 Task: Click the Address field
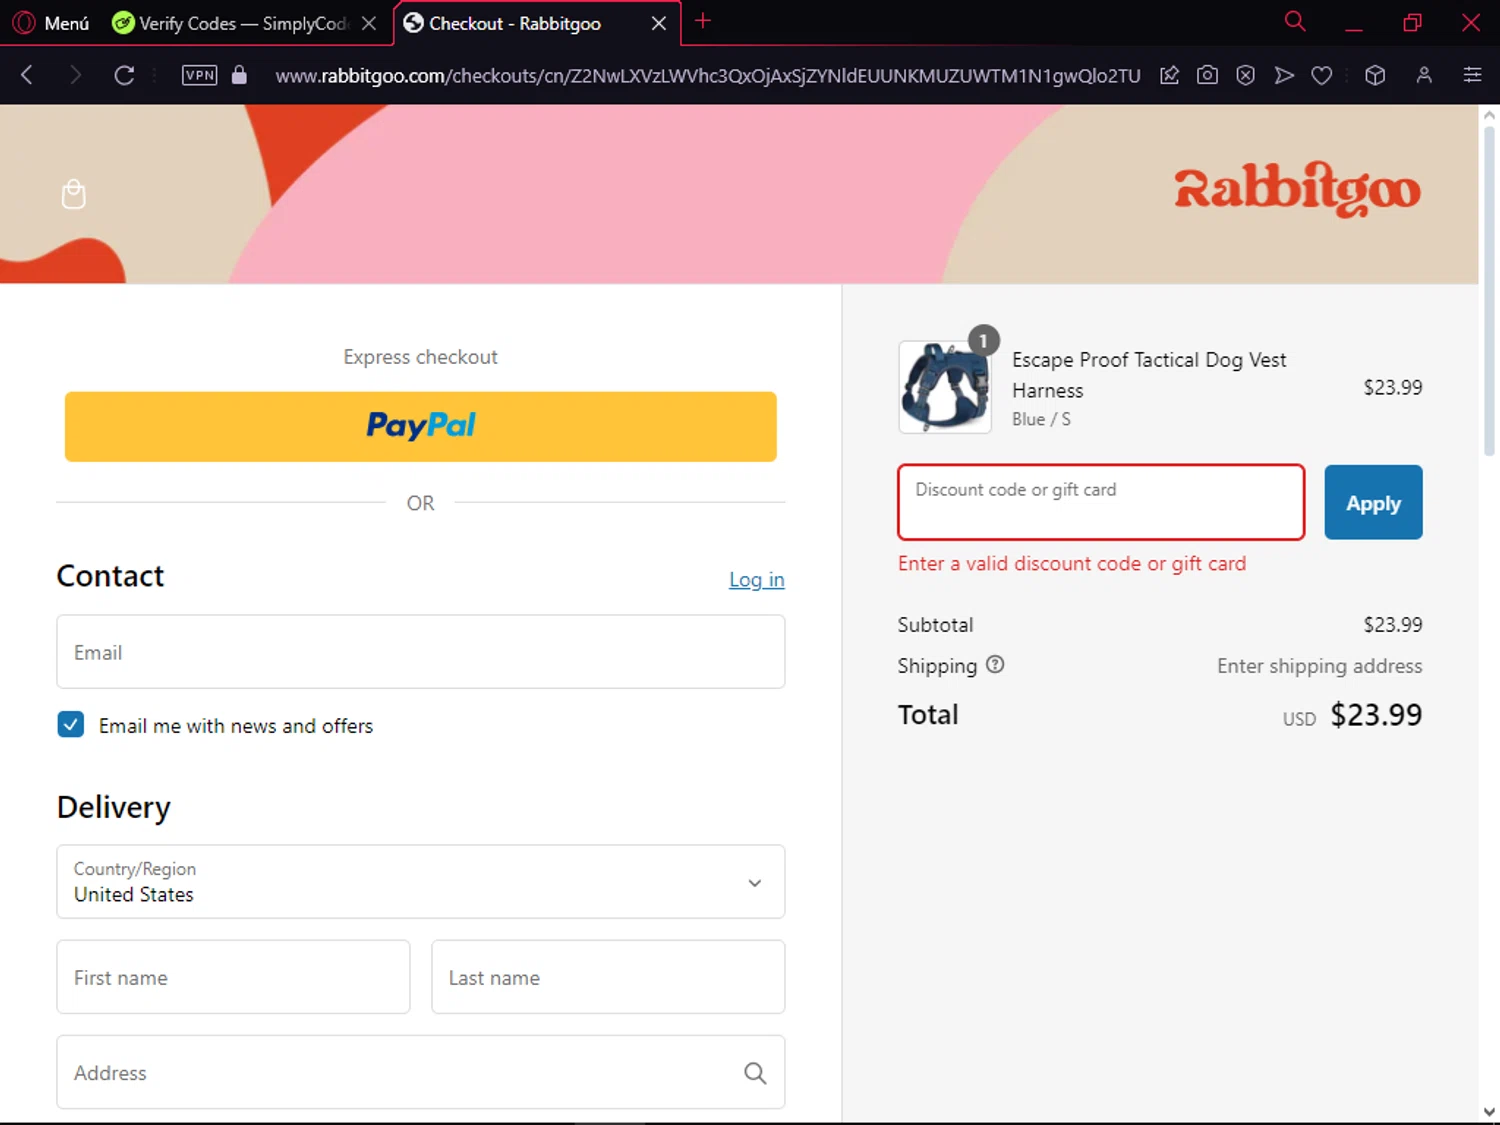[421, 1072]
